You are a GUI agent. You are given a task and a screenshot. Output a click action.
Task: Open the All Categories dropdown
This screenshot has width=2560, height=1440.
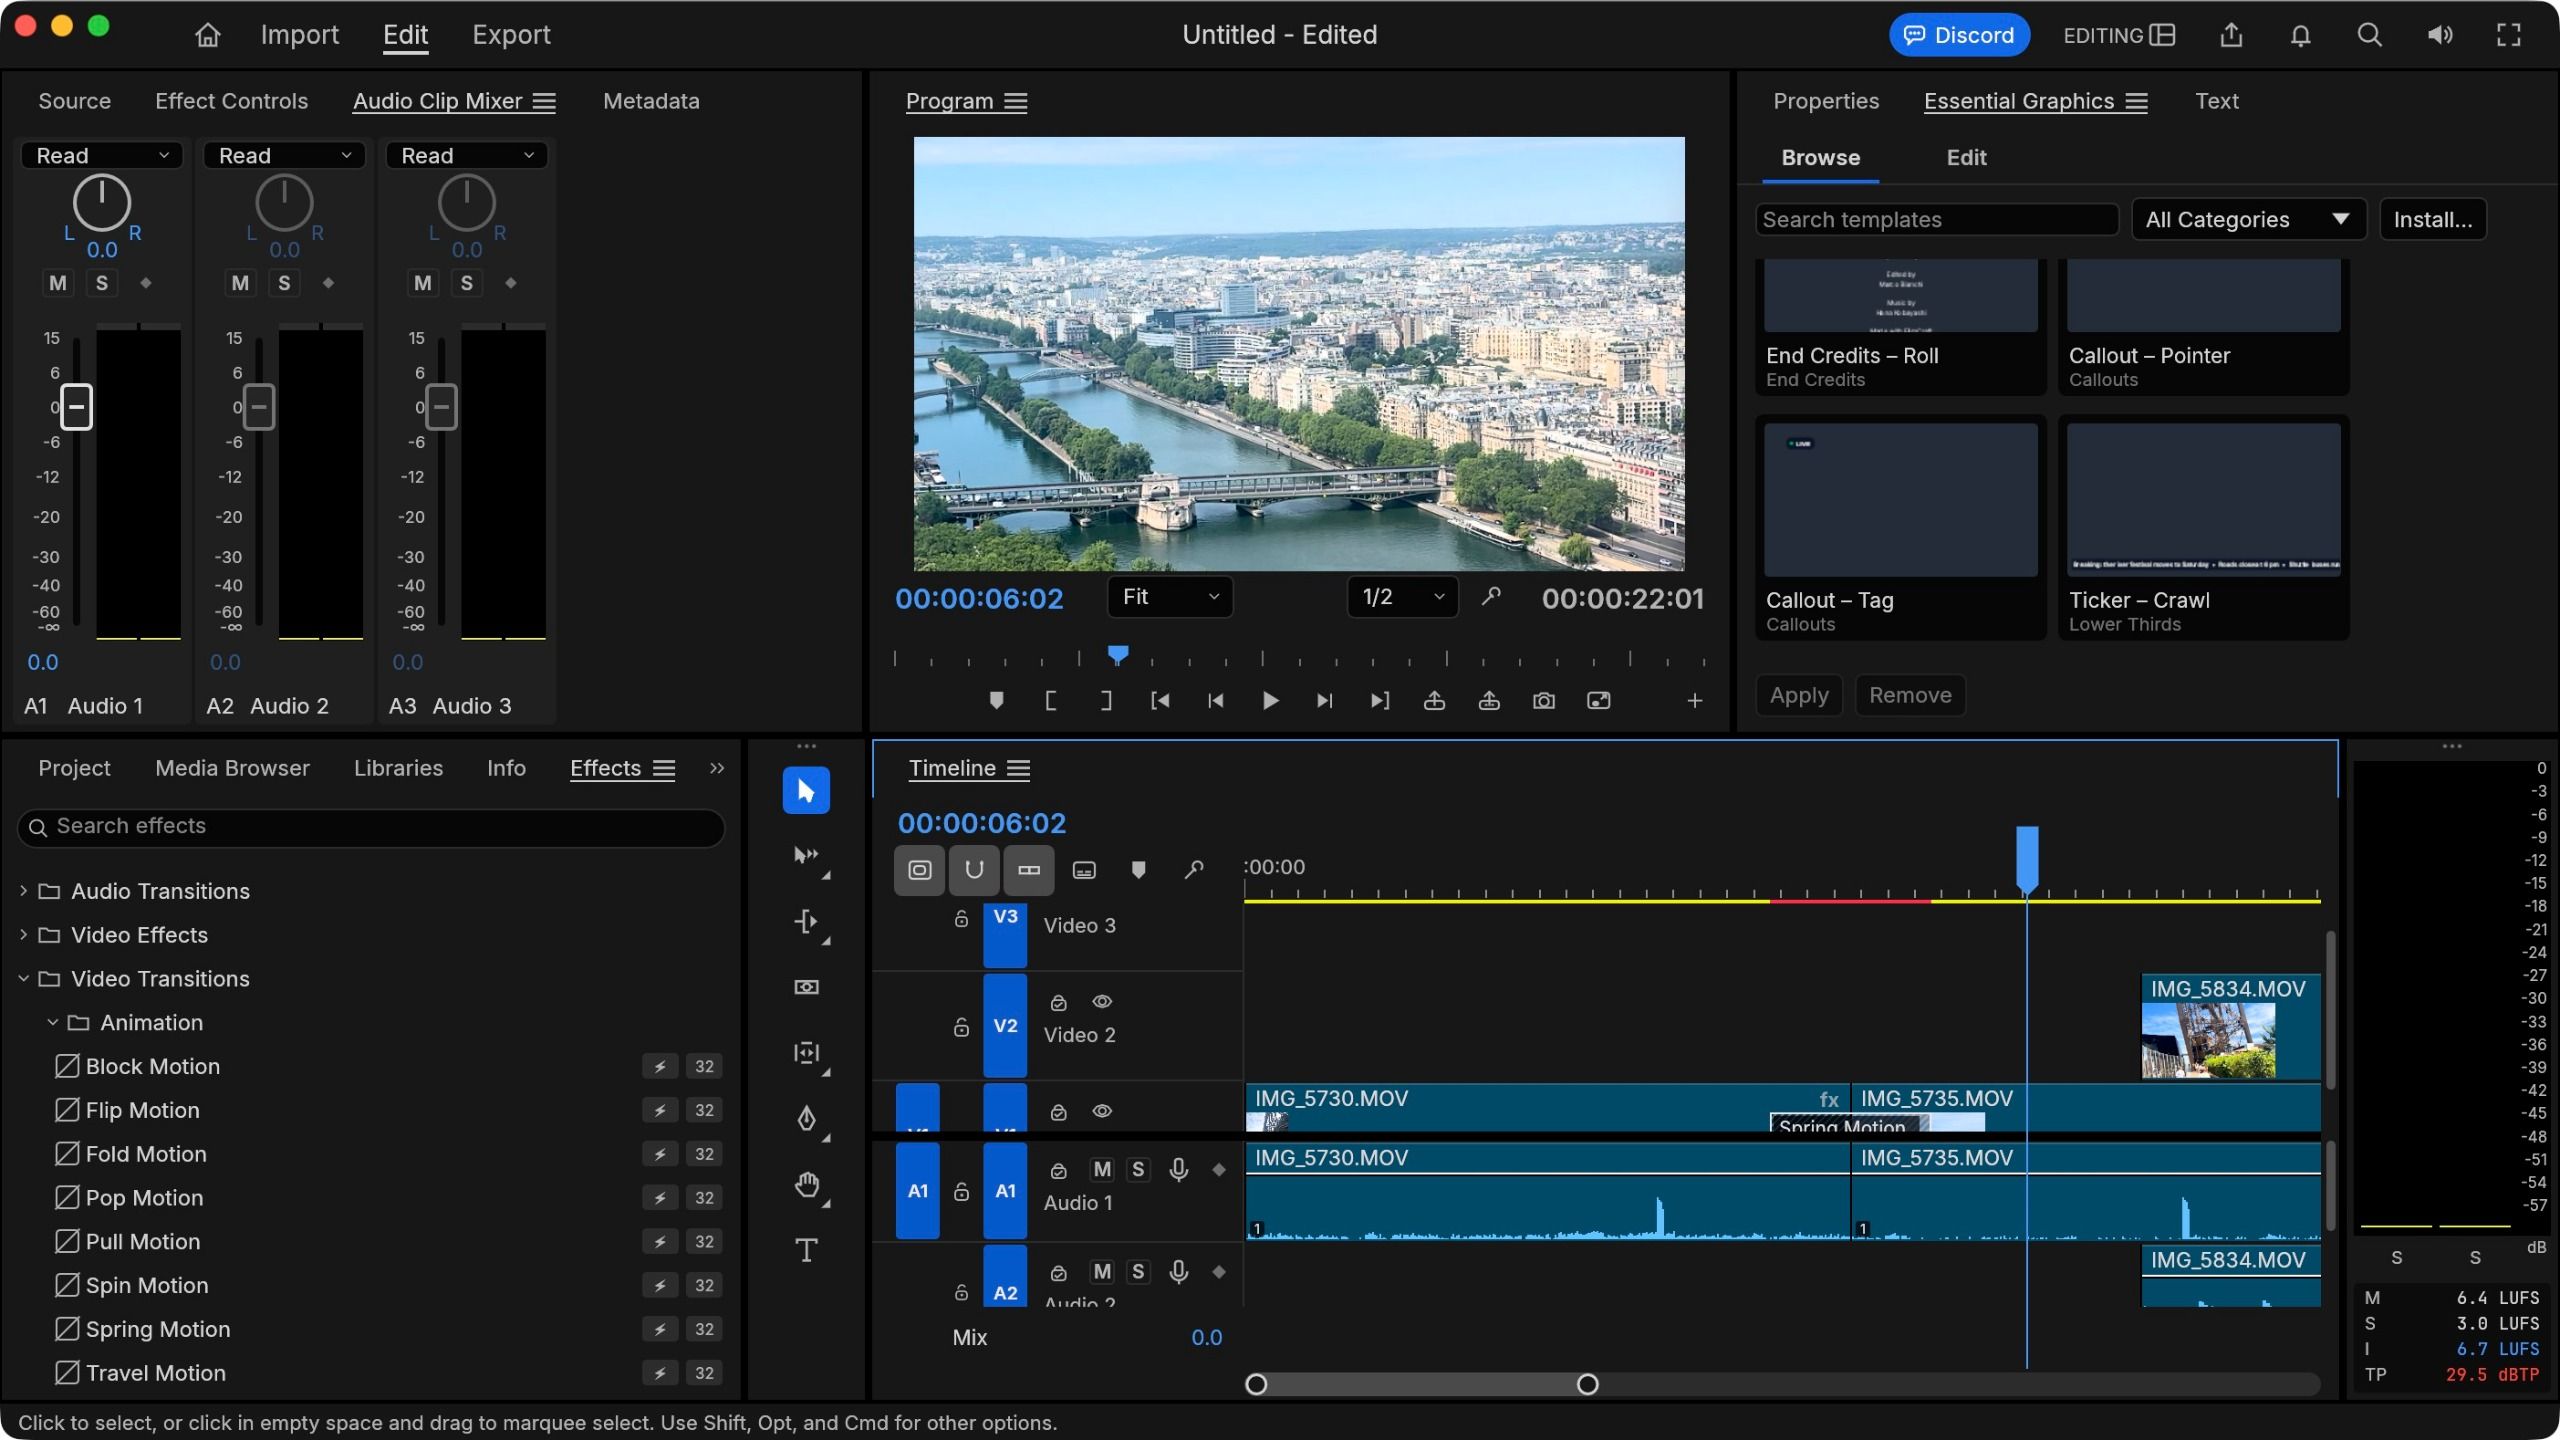pyautogui.click(x=2248, y=220)
